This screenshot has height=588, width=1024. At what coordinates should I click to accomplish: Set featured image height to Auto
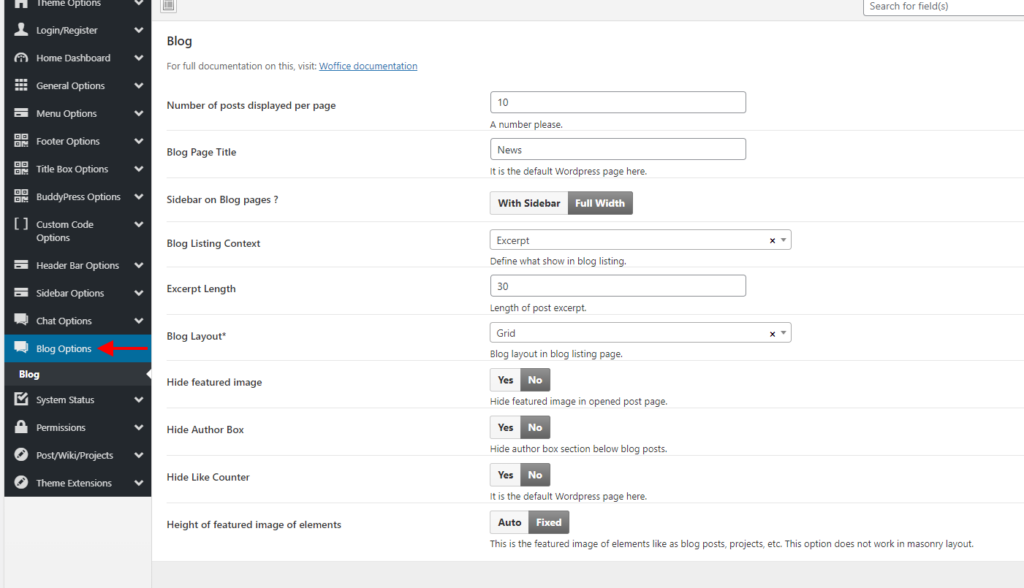(x=510, y=522)
